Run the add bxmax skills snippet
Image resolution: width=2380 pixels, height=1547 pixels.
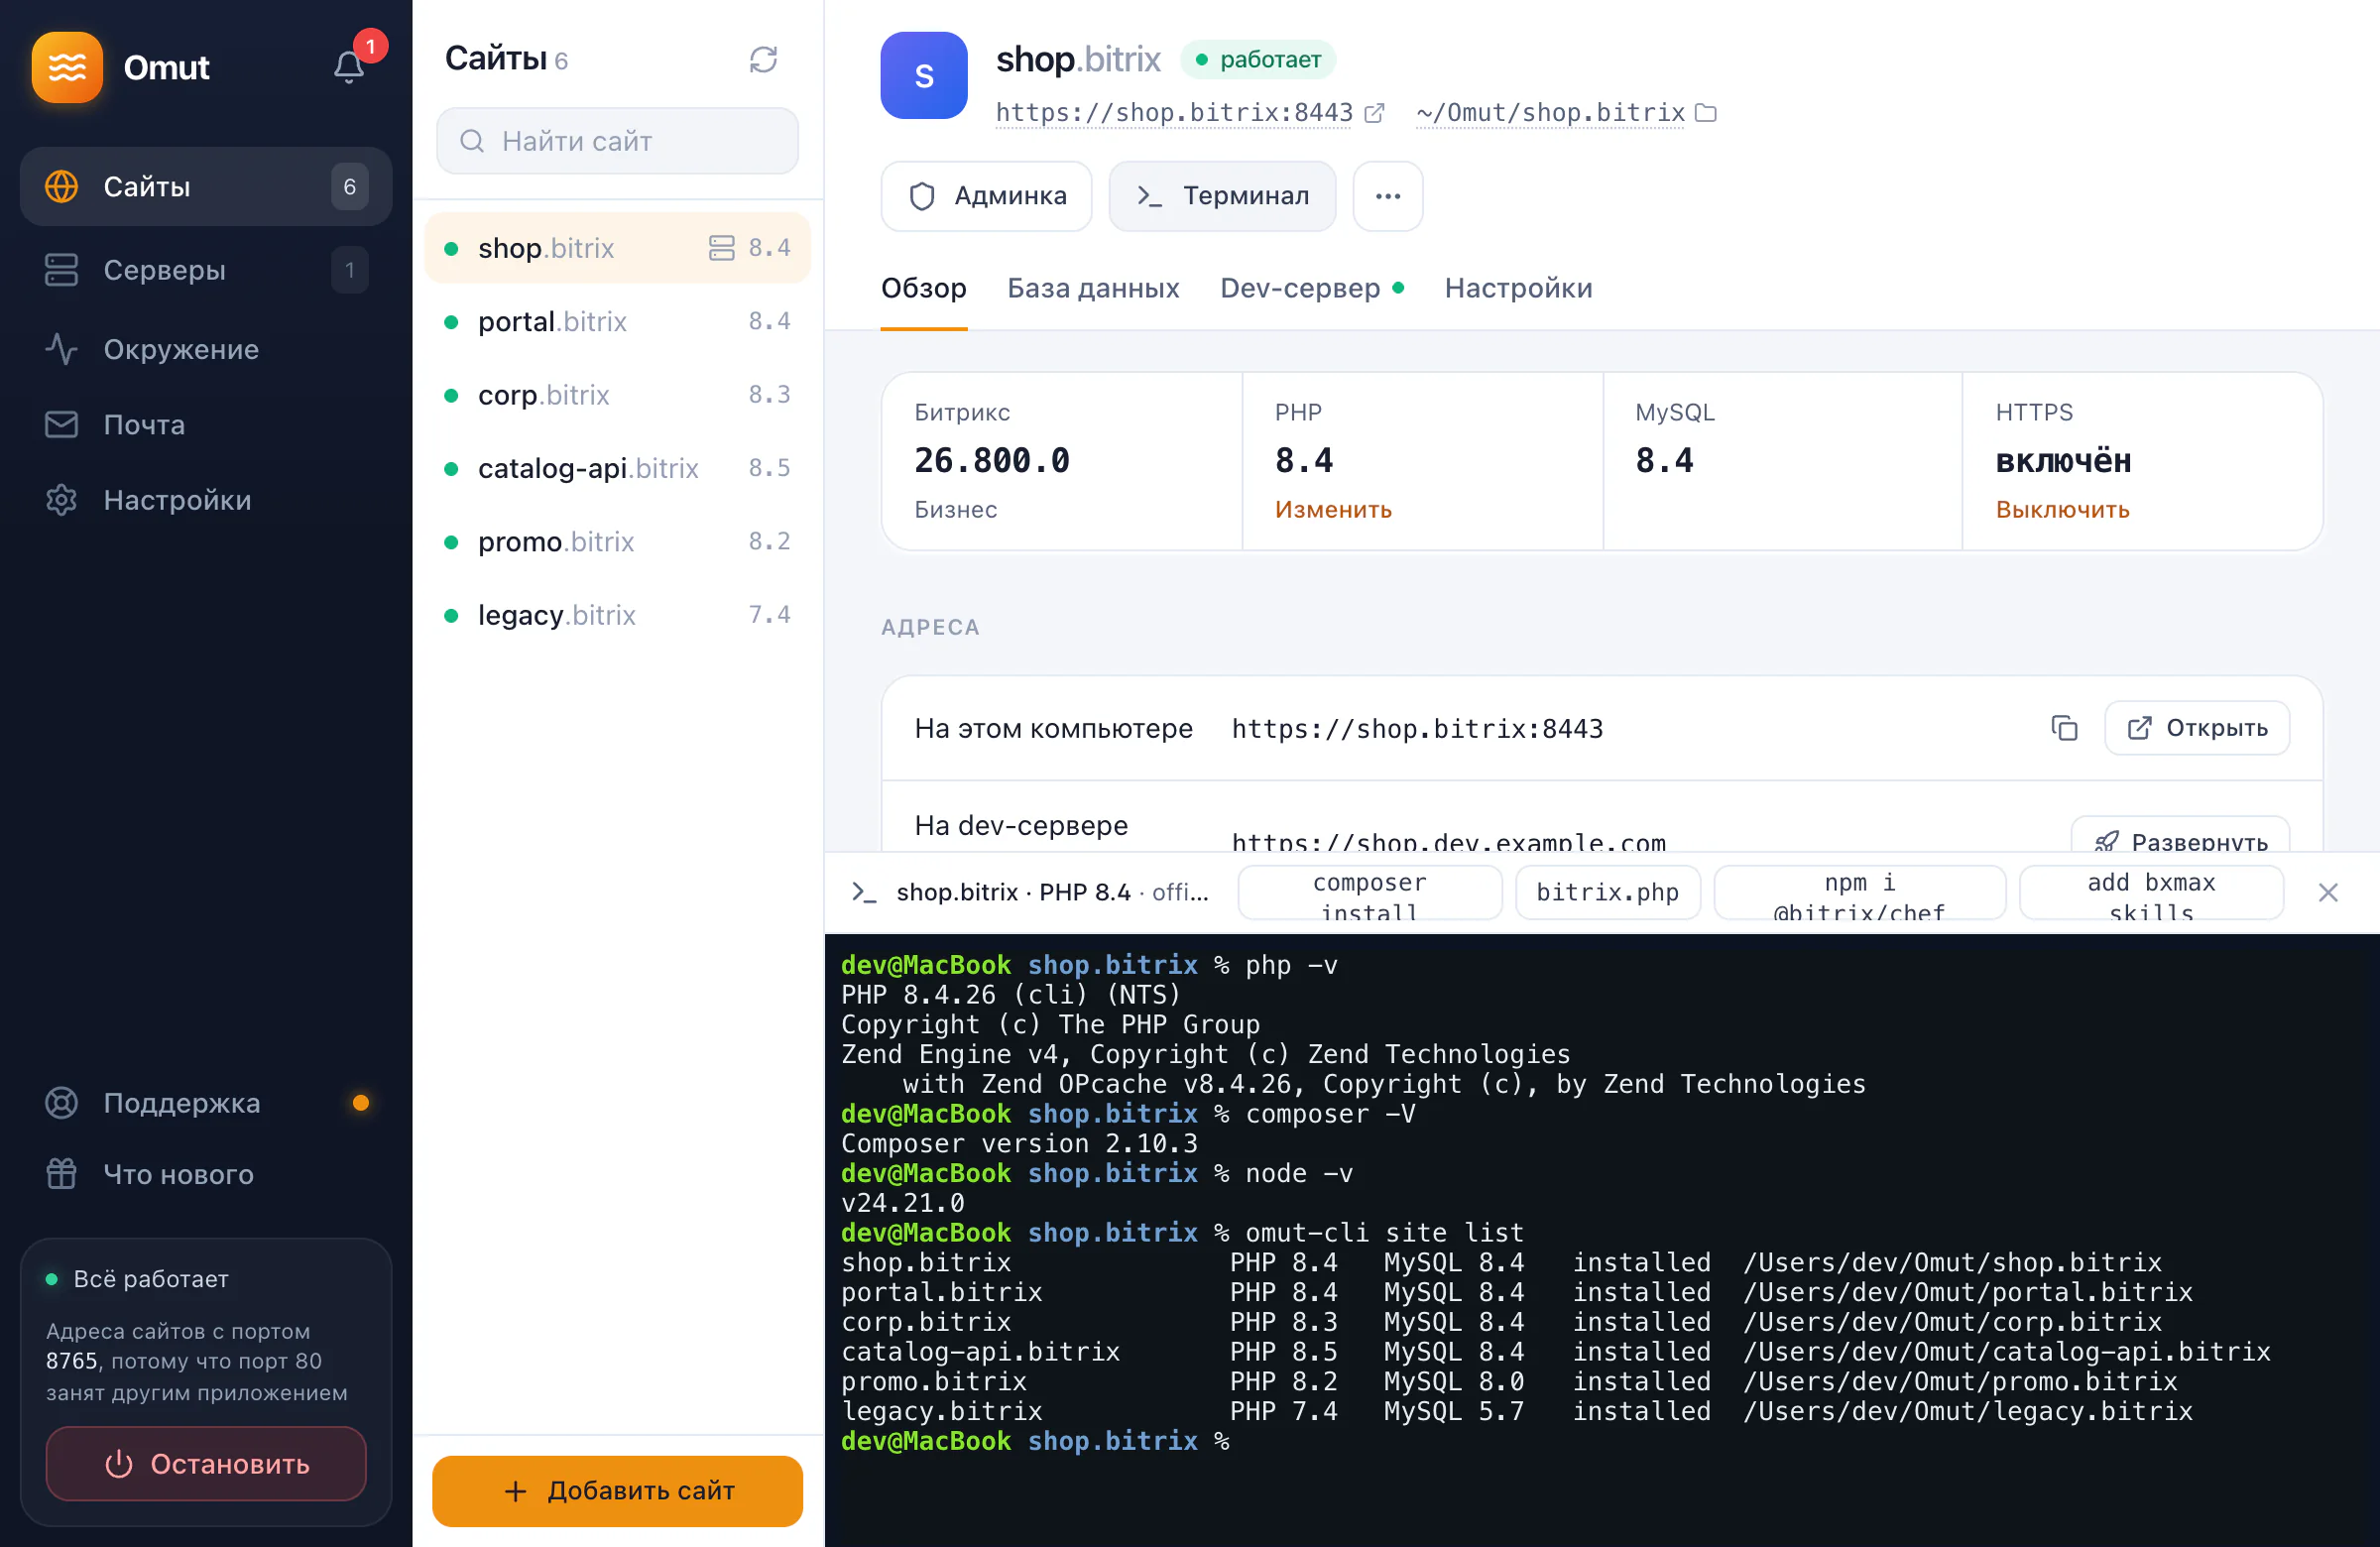click(x=2151, y=892)
